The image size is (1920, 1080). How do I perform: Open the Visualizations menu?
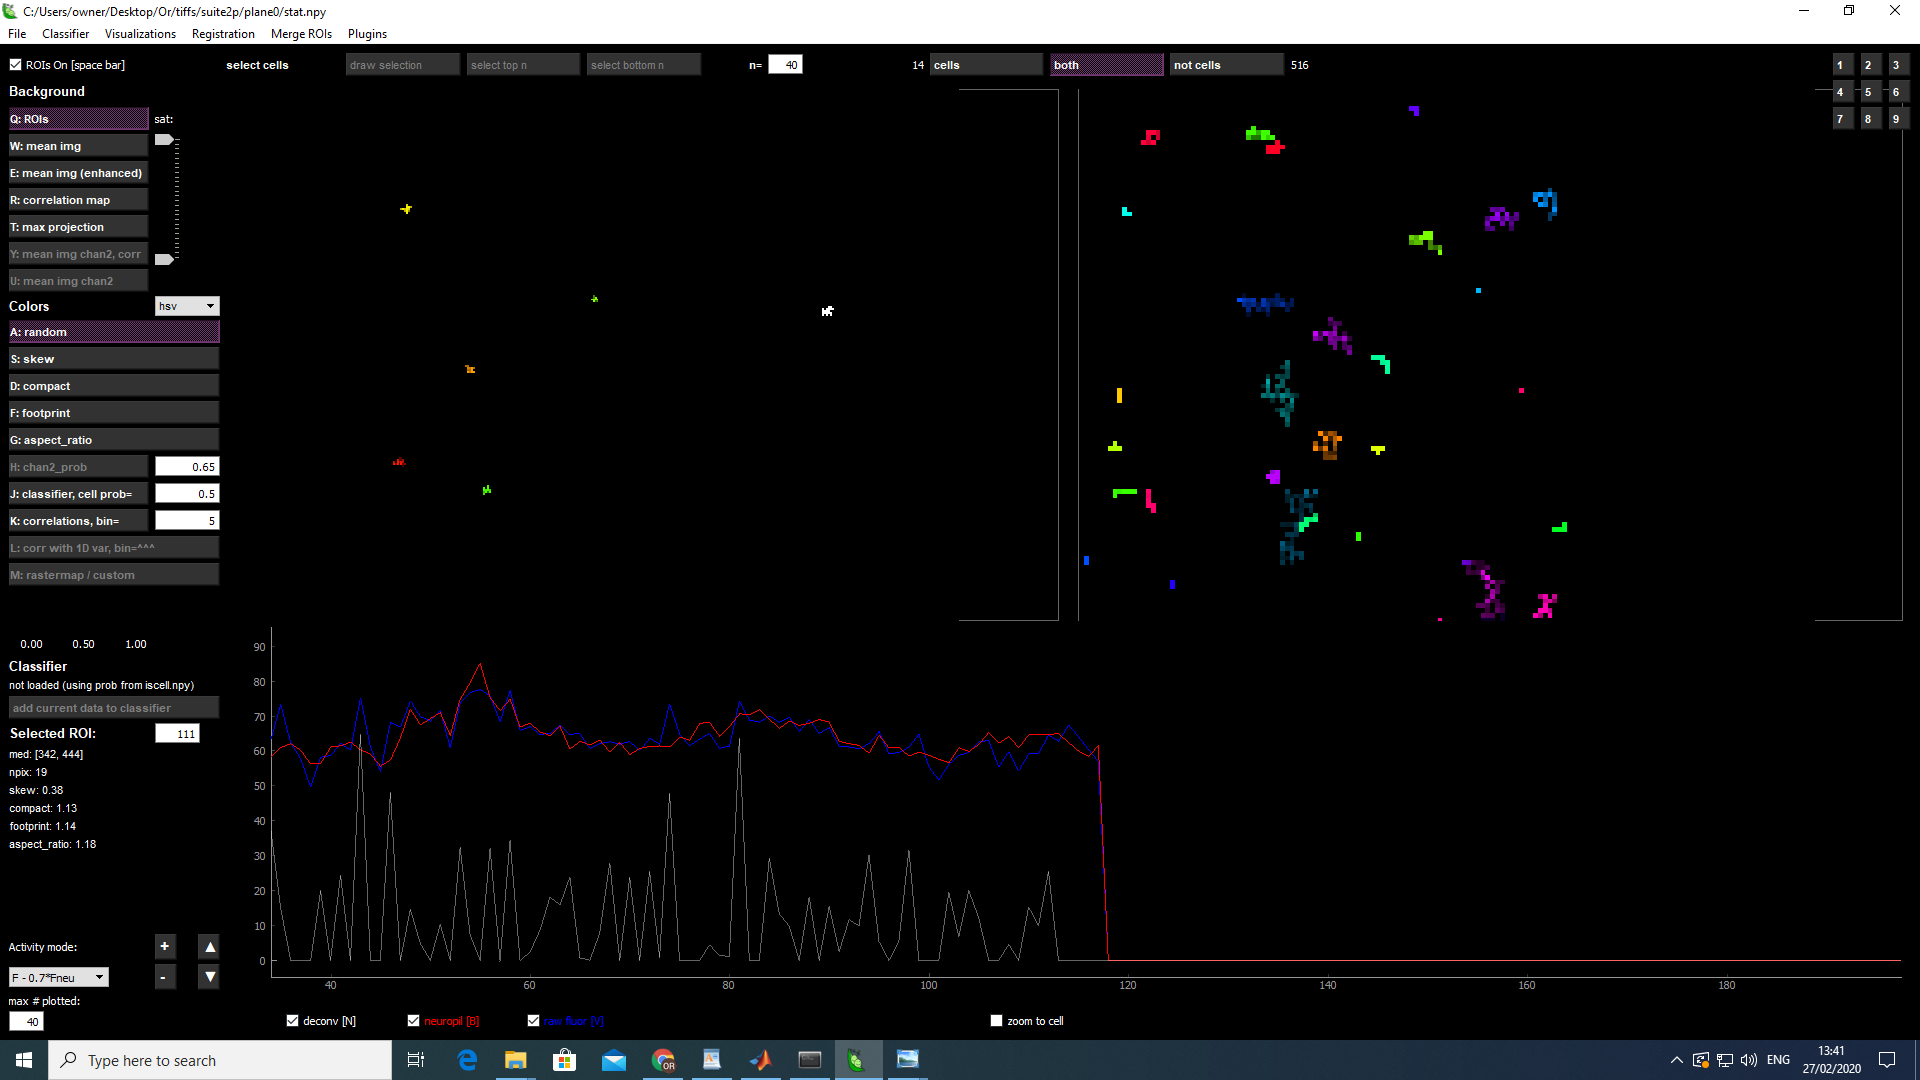coord(140,34)
